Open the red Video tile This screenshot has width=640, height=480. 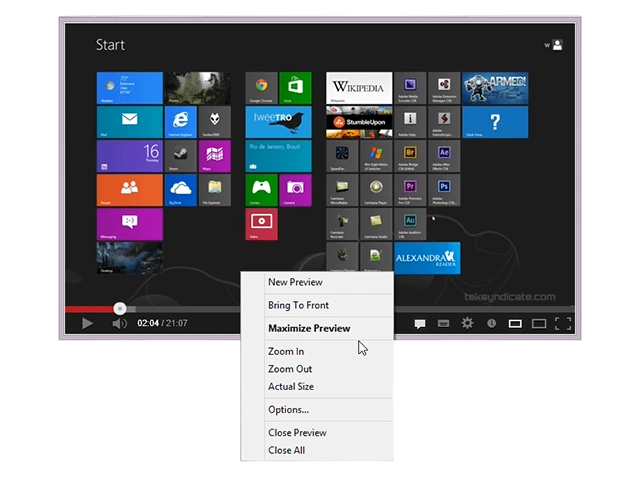261,224
